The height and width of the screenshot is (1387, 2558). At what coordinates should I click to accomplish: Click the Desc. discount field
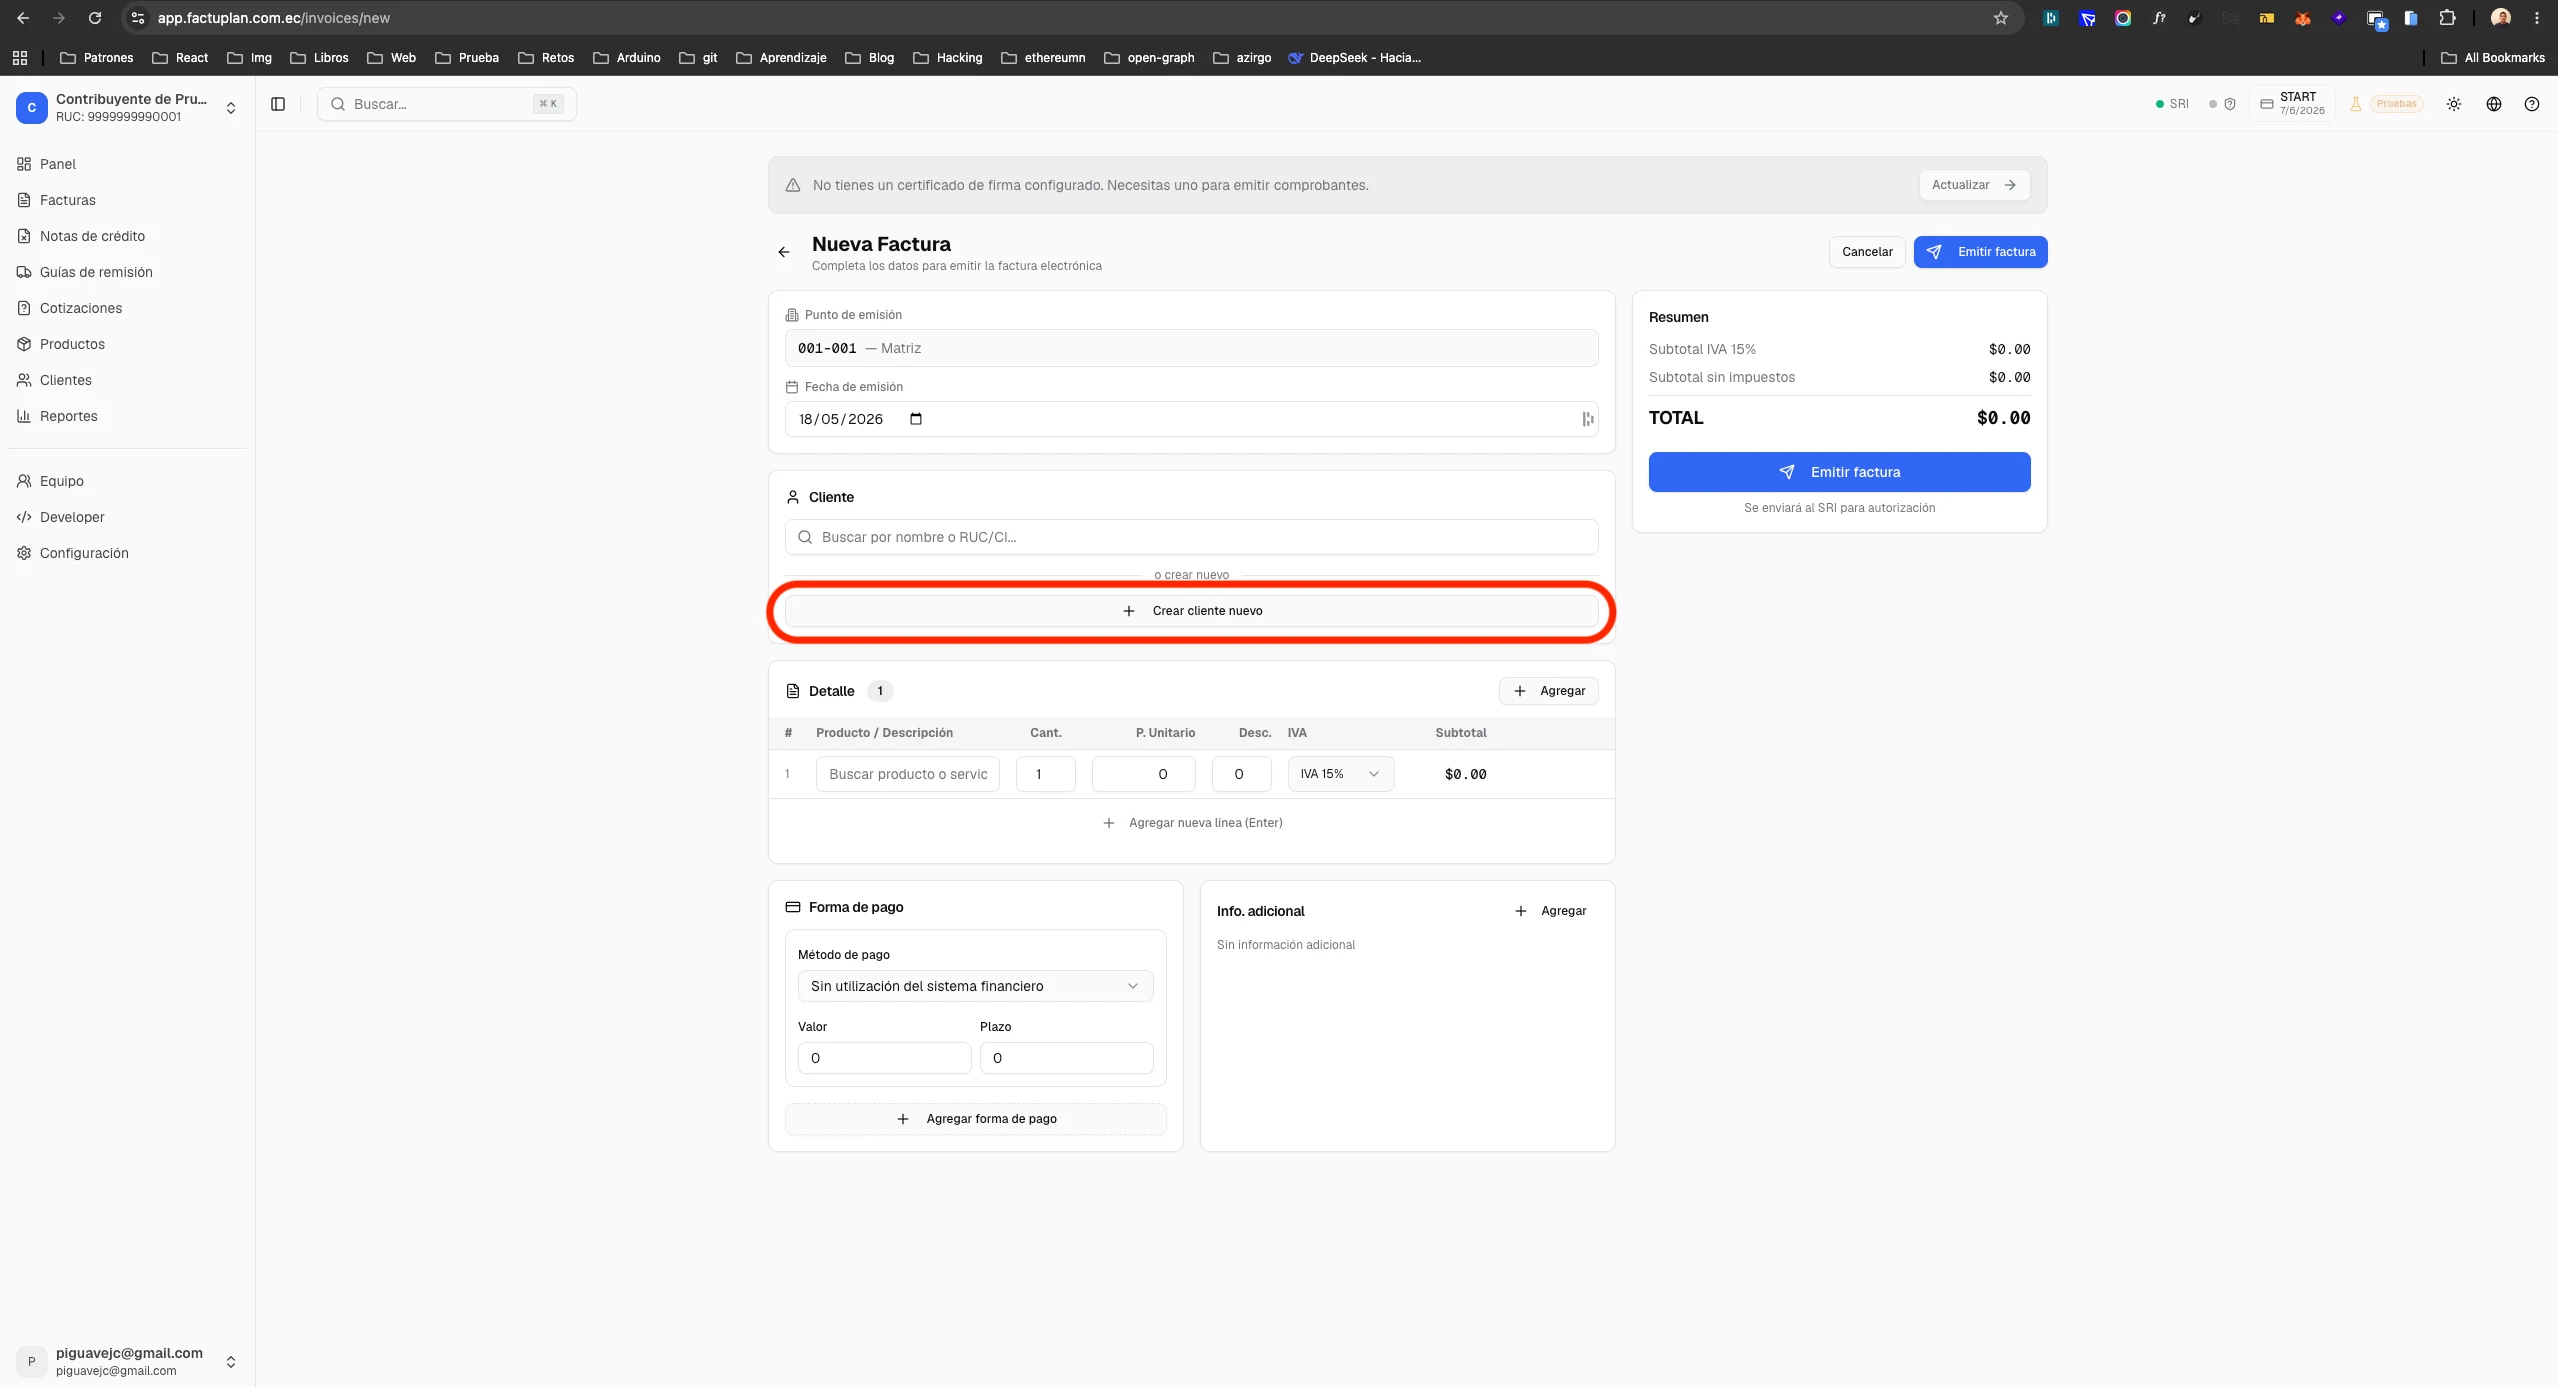(1241, 774)
